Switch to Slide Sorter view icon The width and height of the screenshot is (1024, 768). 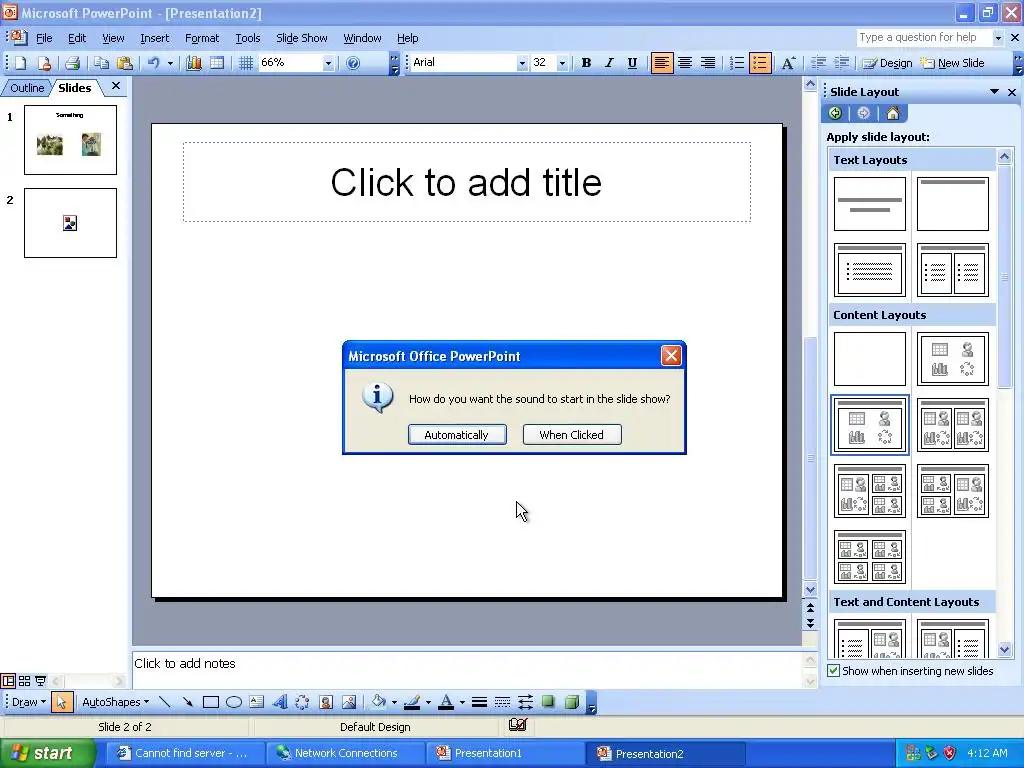pyautogui.click(x=24, y=681)
